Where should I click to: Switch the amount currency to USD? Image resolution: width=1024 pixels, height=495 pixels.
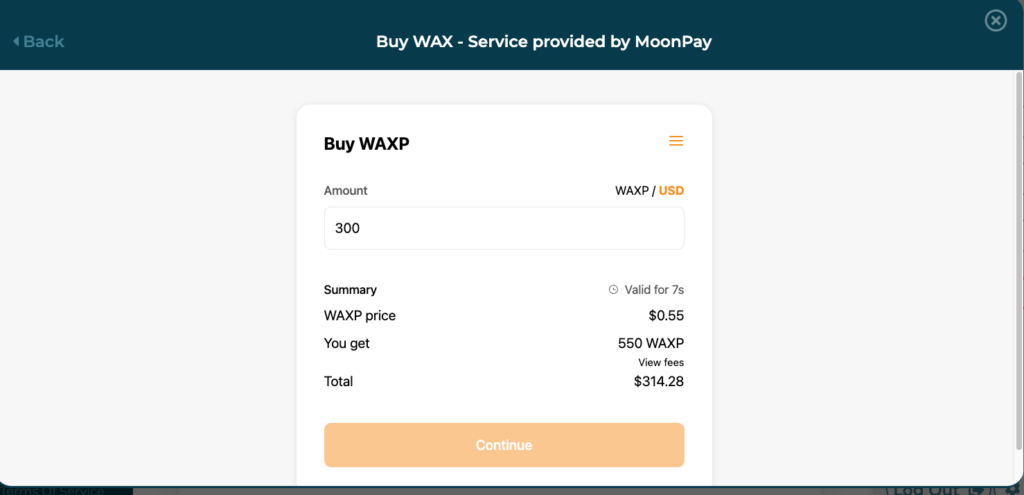(671, 190)
